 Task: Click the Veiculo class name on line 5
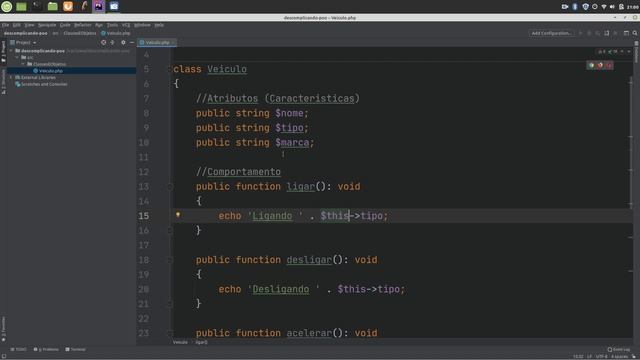coord(227,69)
